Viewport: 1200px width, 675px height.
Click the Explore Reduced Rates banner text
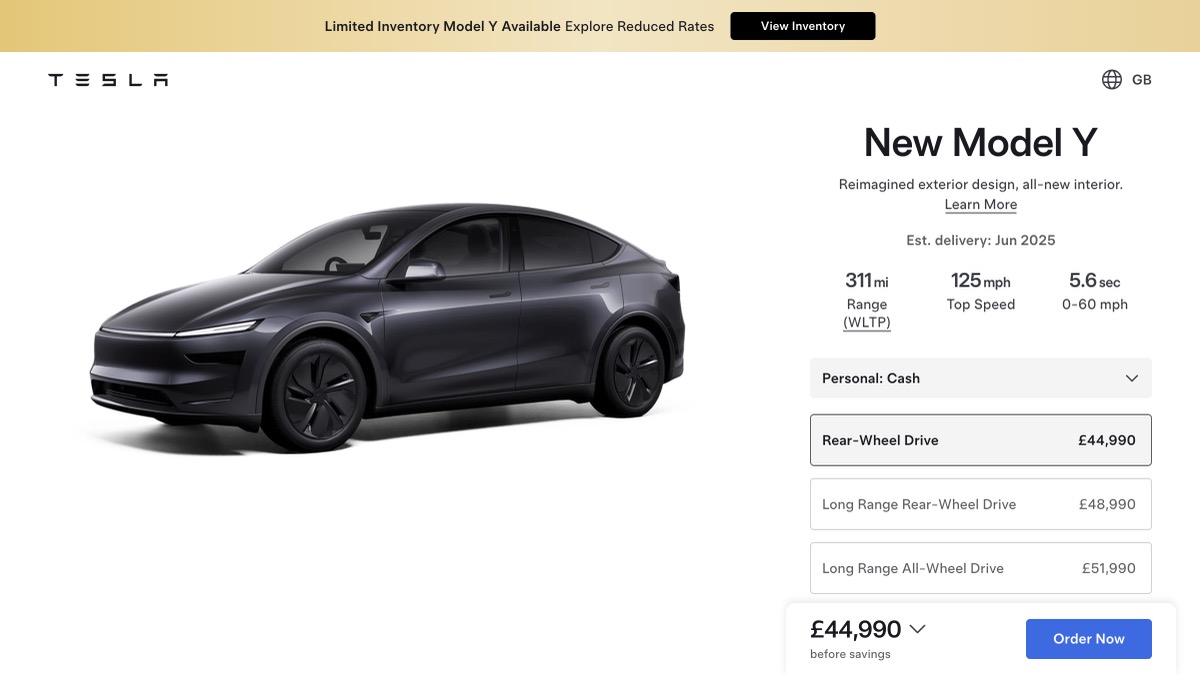coord(640,26)
